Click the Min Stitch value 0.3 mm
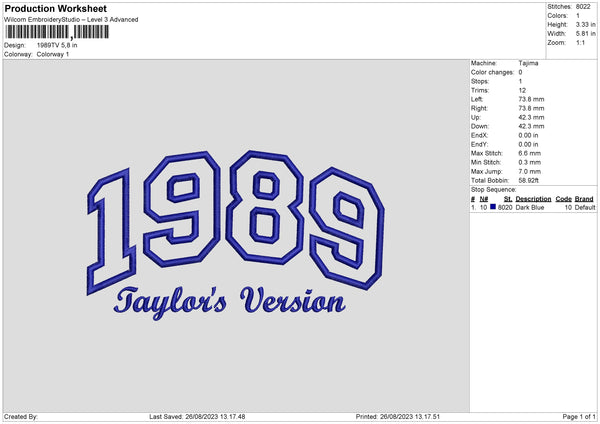Viewport: 600px width, 424px height. pos(530,162)
